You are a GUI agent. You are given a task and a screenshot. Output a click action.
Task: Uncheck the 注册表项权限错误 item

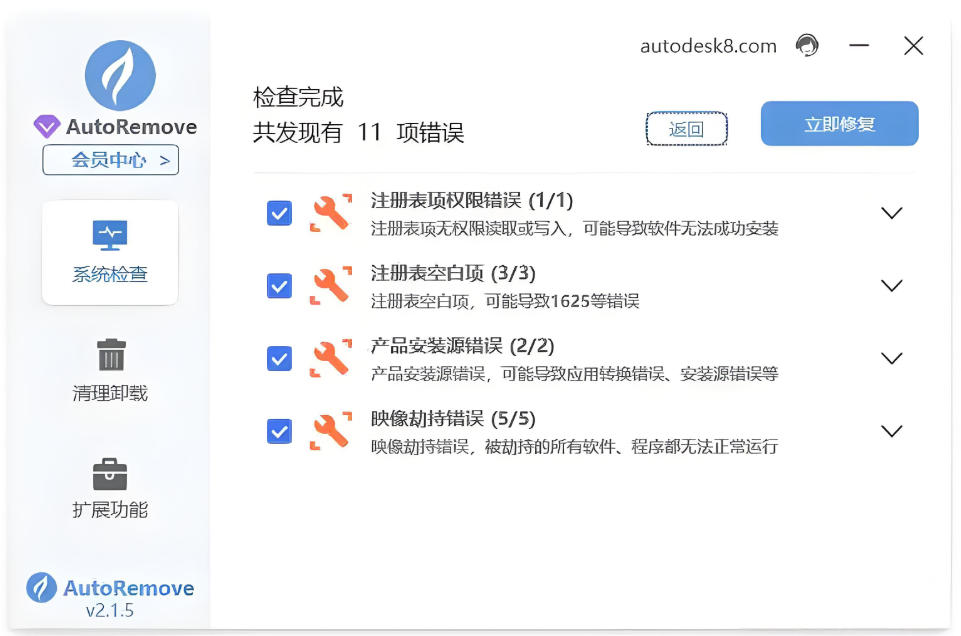(x=279, y=213)
